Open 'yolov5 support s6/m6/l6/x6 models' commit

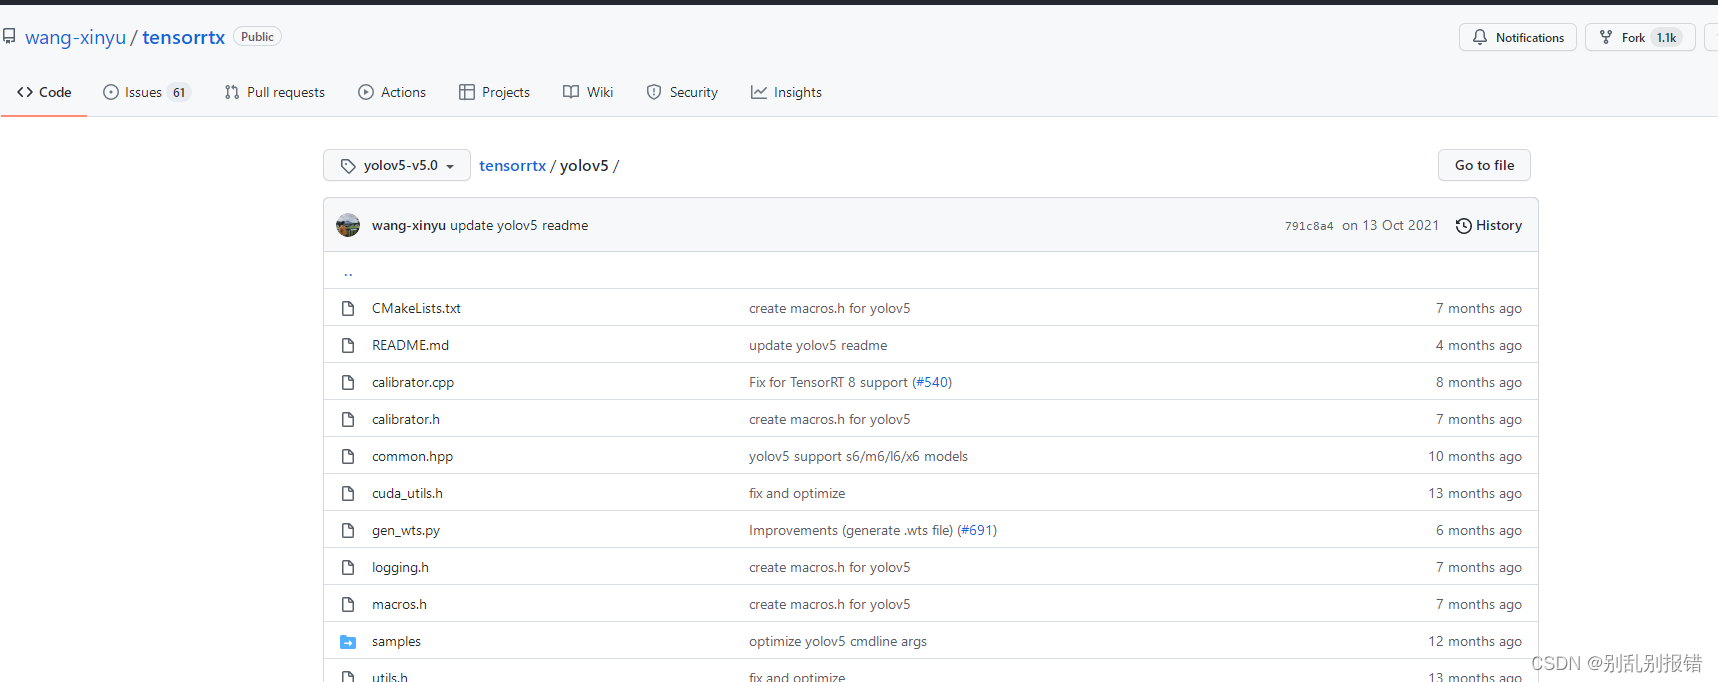coord(858,456)
